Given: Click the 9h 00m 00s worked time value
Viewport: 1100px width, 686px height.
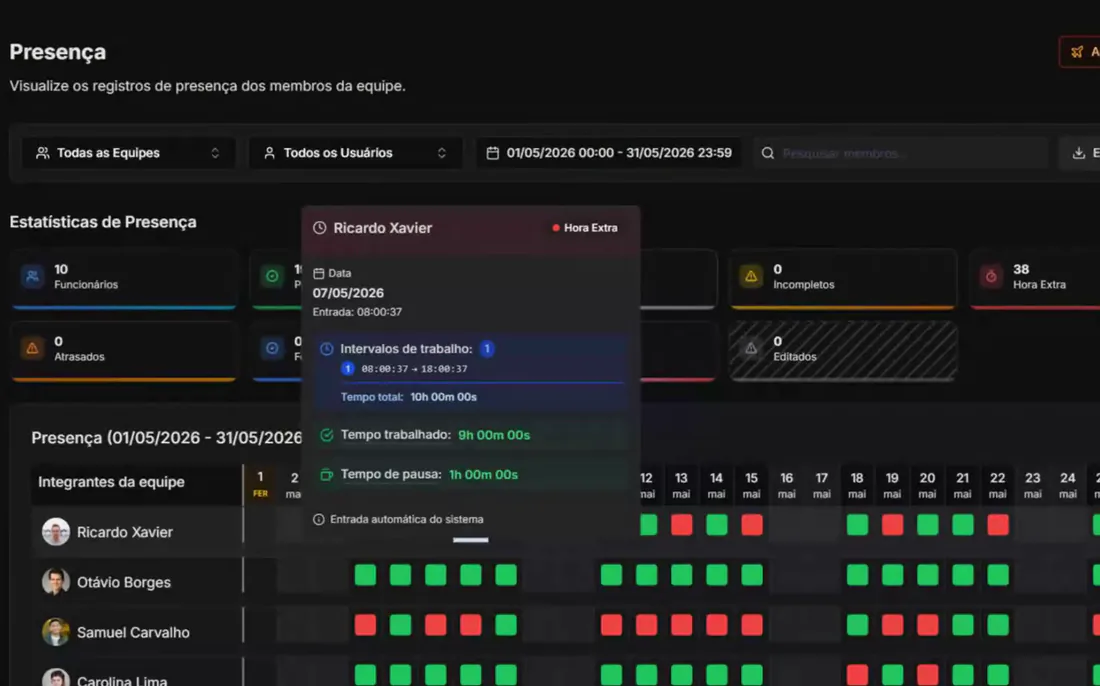Looking at the screenshot, I should [x=494, y=436].
